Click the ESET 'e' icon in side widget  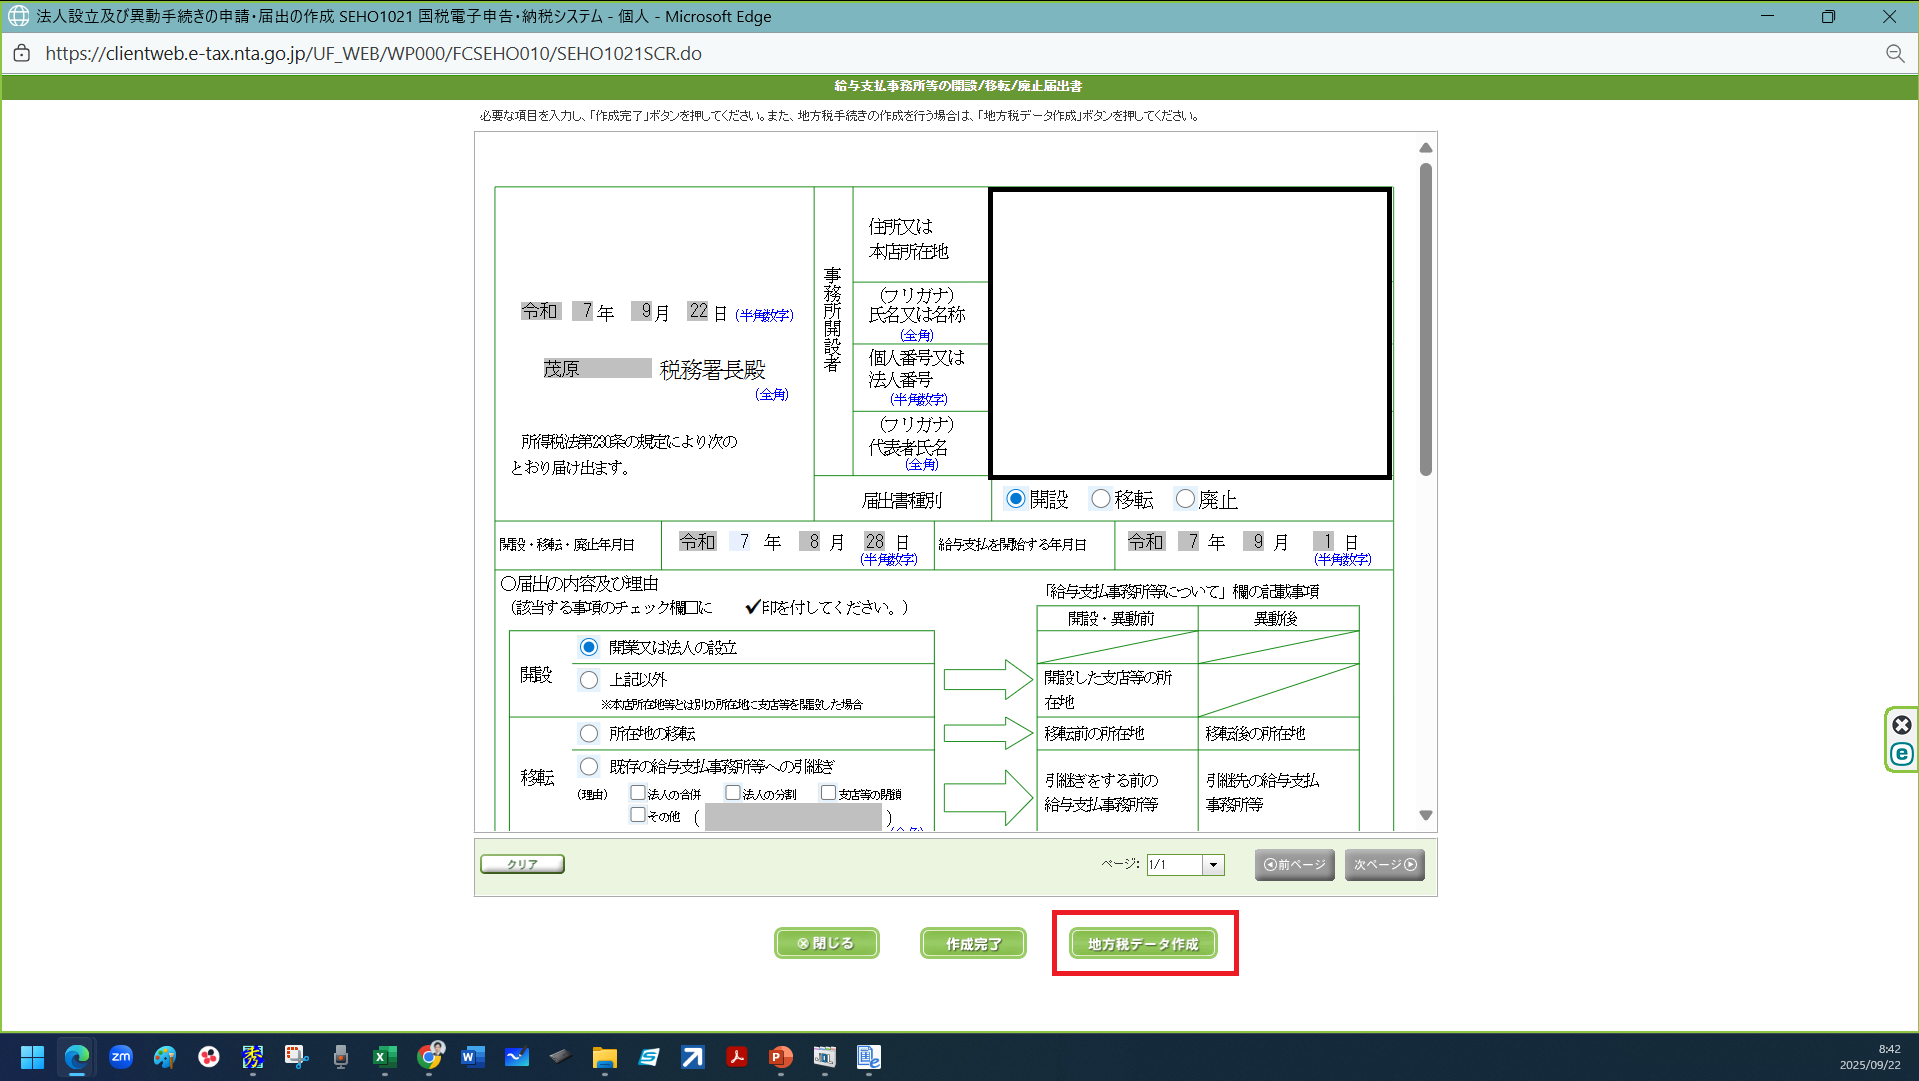tap(1901, 755)
